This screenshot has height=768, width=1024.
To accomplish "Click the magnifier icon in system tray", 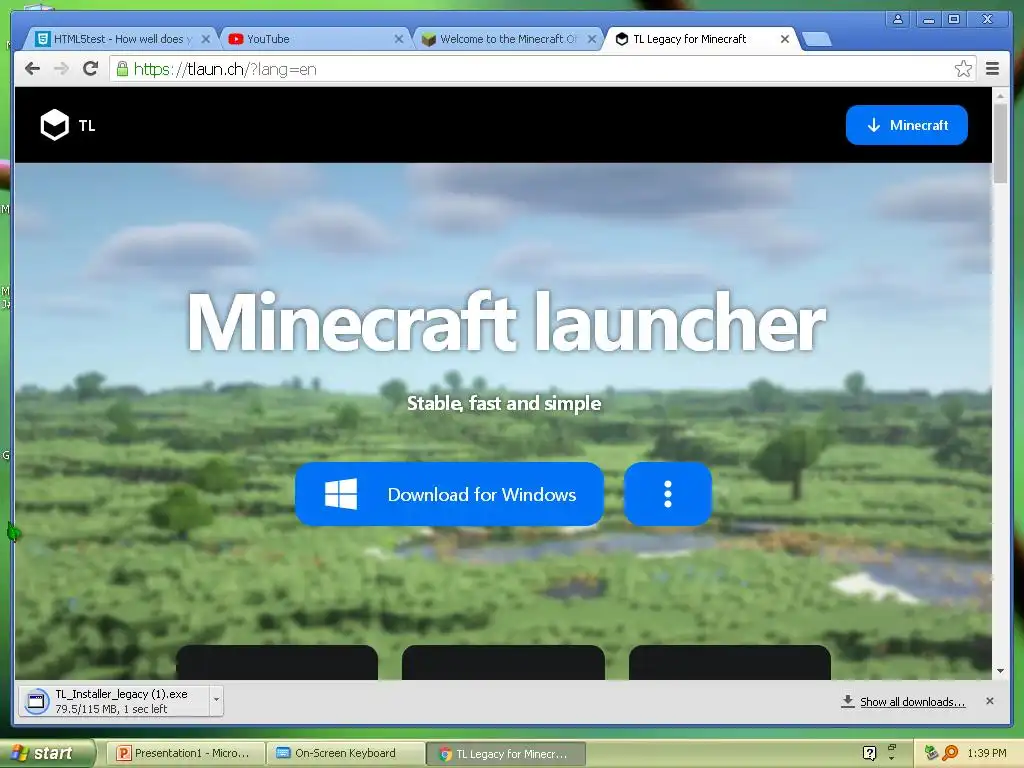I will (950, 753).
